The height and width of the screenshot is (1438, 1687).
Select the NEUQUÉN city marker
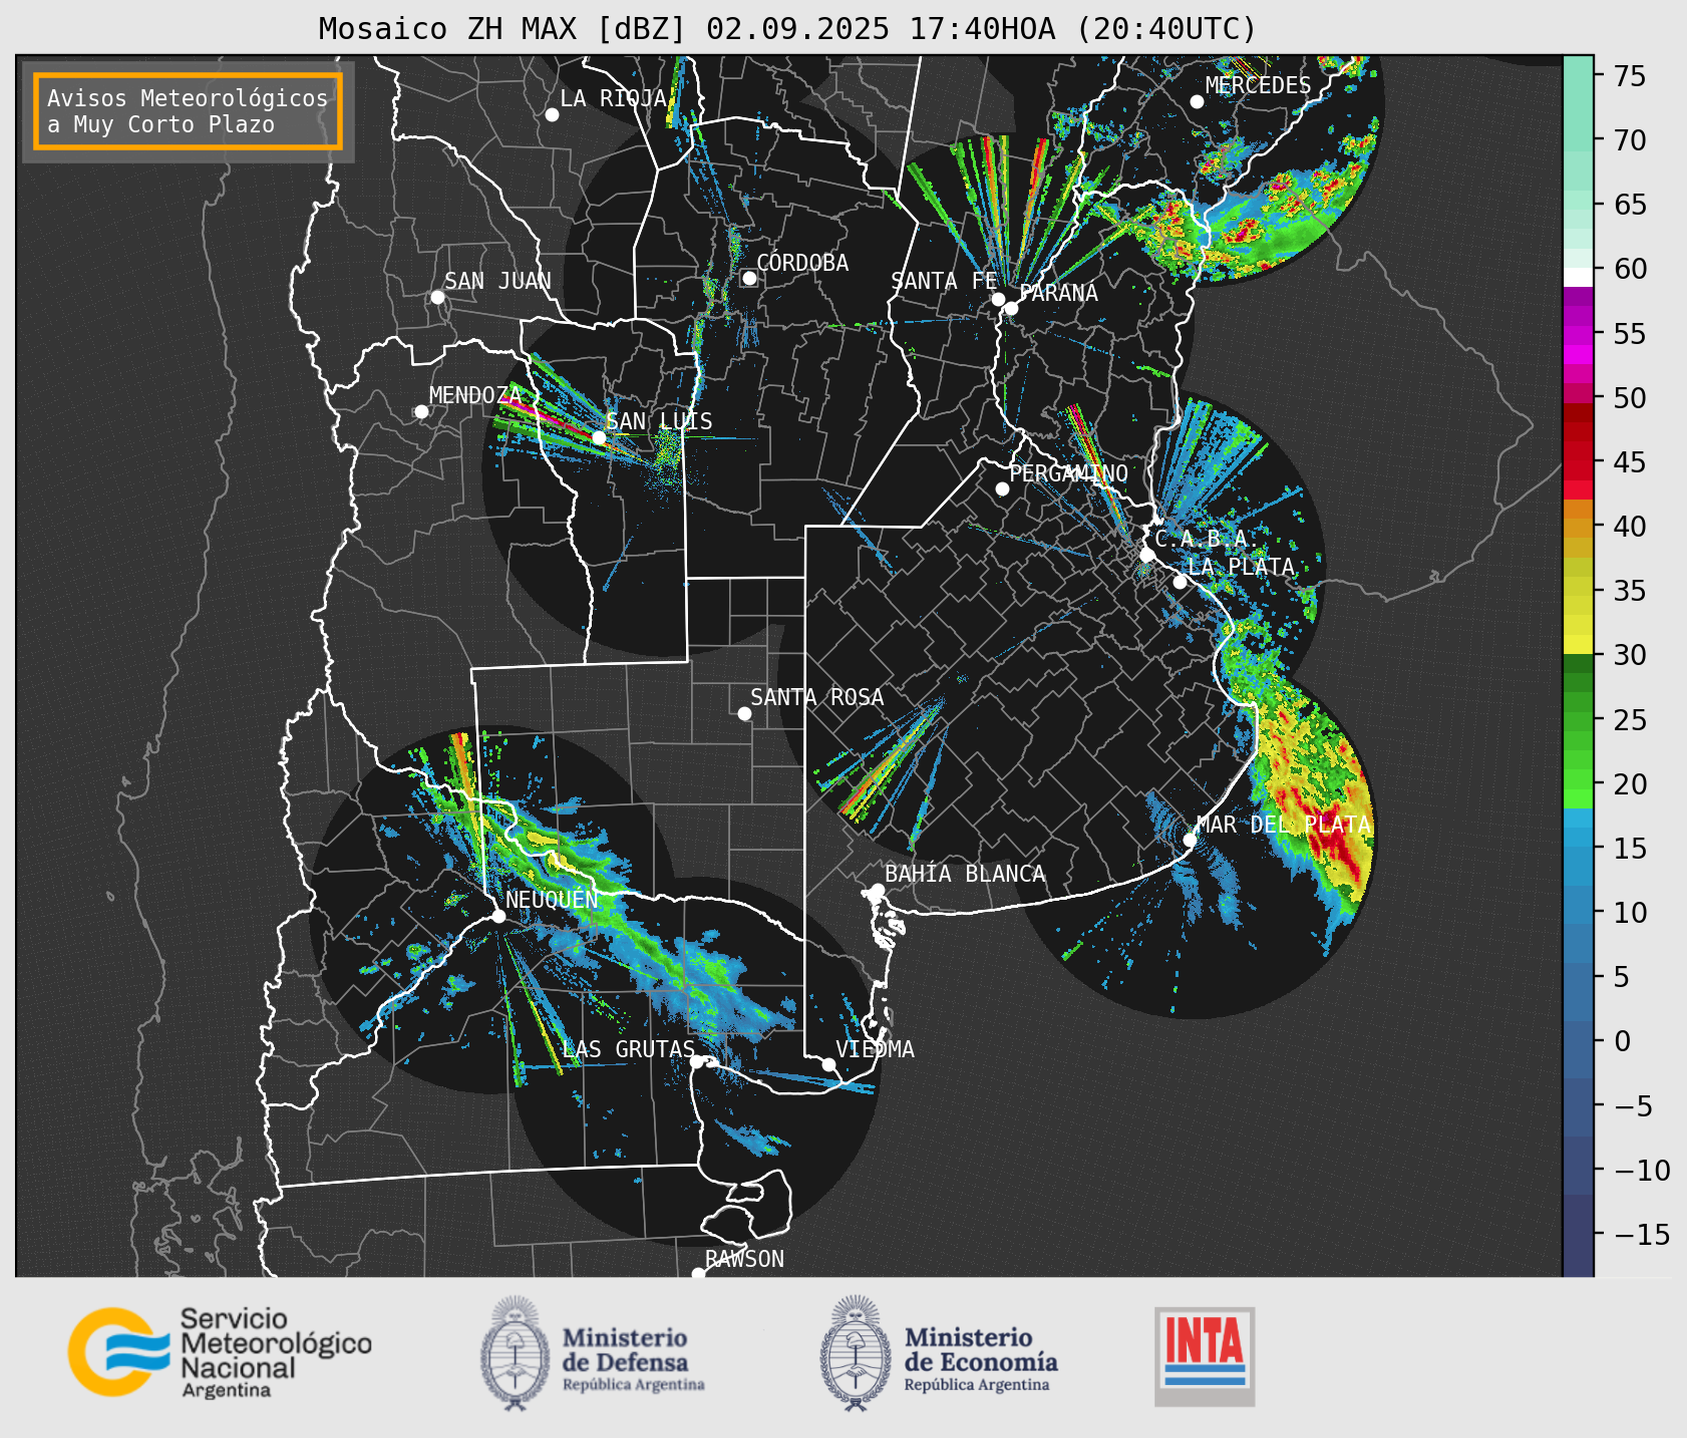(x=498, y=916)
